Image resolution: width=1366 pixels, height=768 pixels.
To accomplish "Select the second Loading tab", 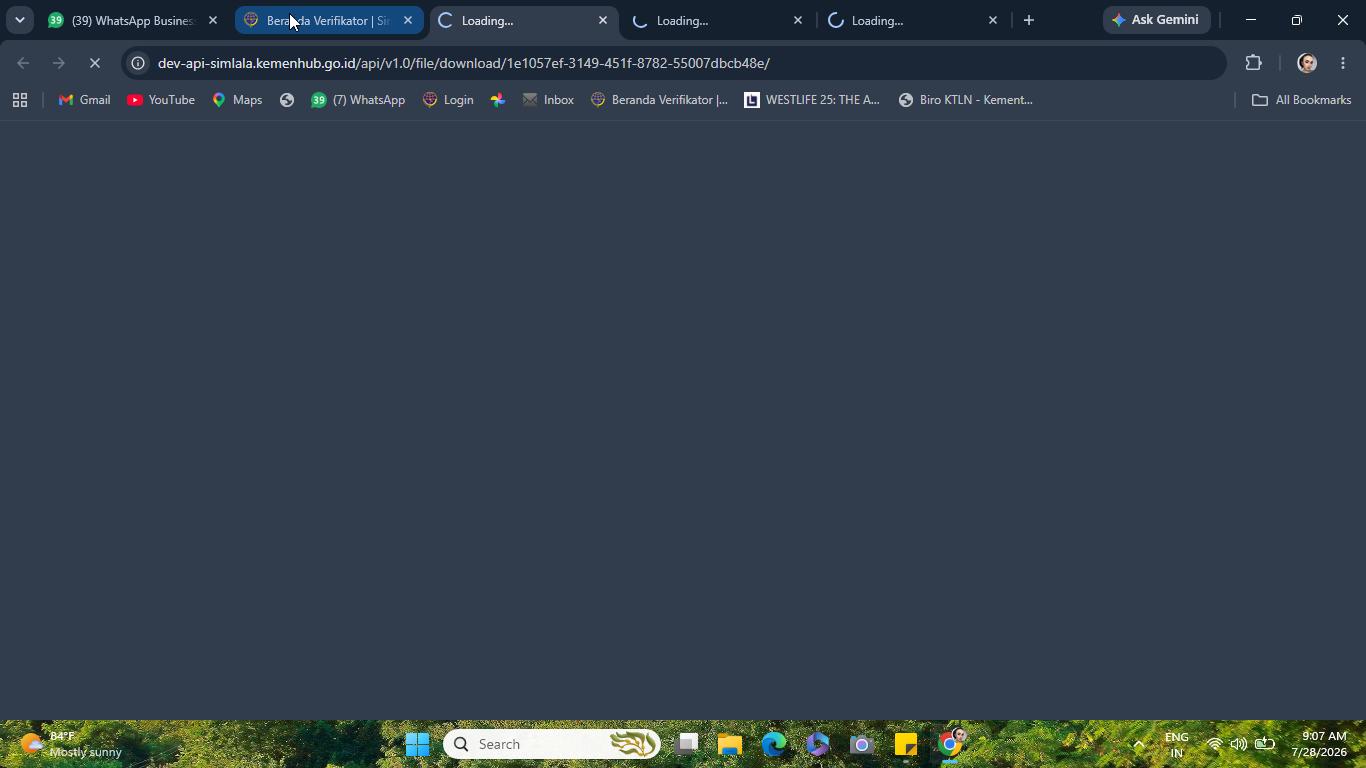I will coord(718,20).
